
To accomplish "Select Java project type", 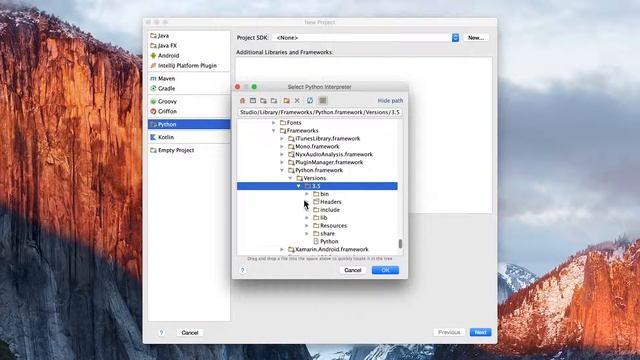I will pos(189,36).
